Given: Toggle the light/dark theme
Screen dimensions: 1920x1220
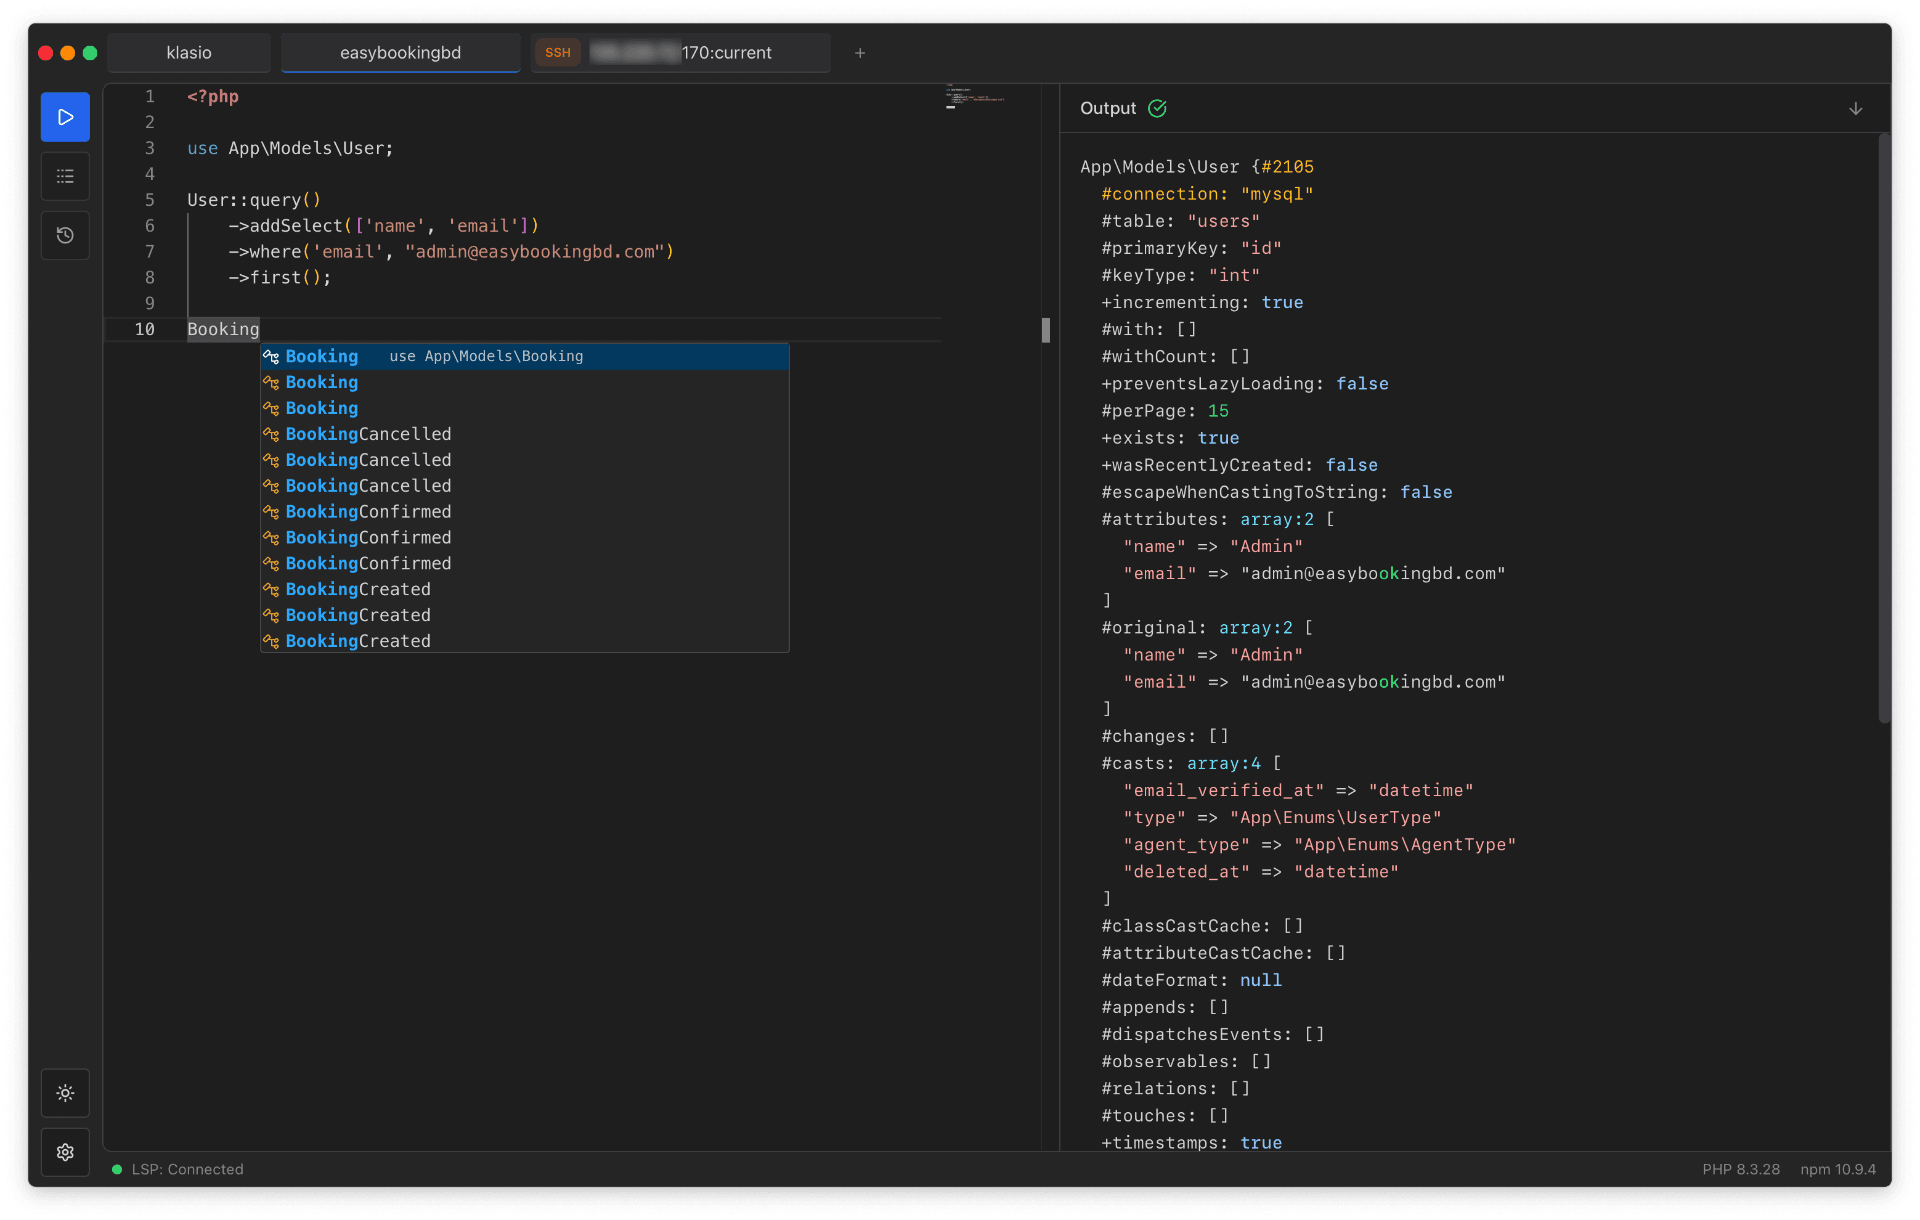Looking at the screenshot, I should pyautogui.click(x=64, y=1093).
